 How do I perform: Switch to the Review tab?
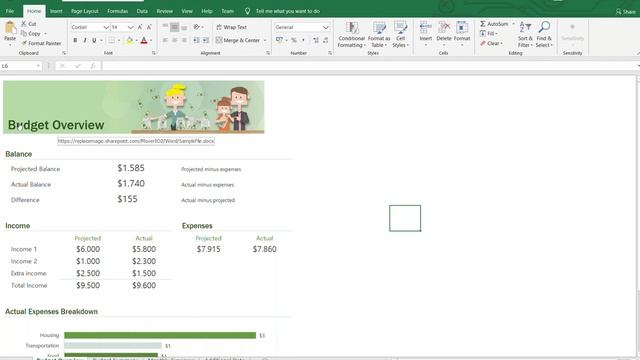tap(164, 11)
